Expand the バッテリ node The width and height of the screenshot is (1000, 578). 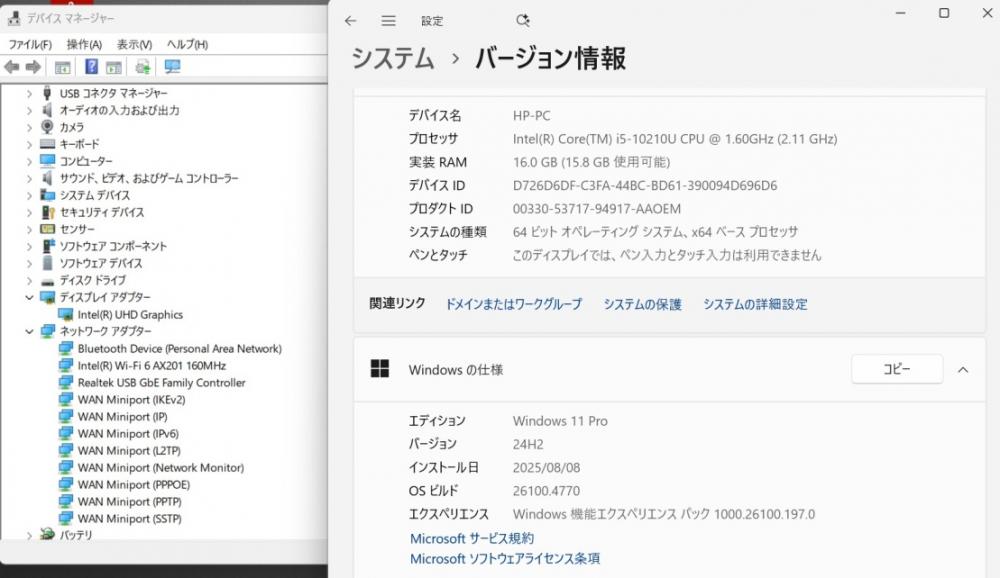click(x=29, y=535)
